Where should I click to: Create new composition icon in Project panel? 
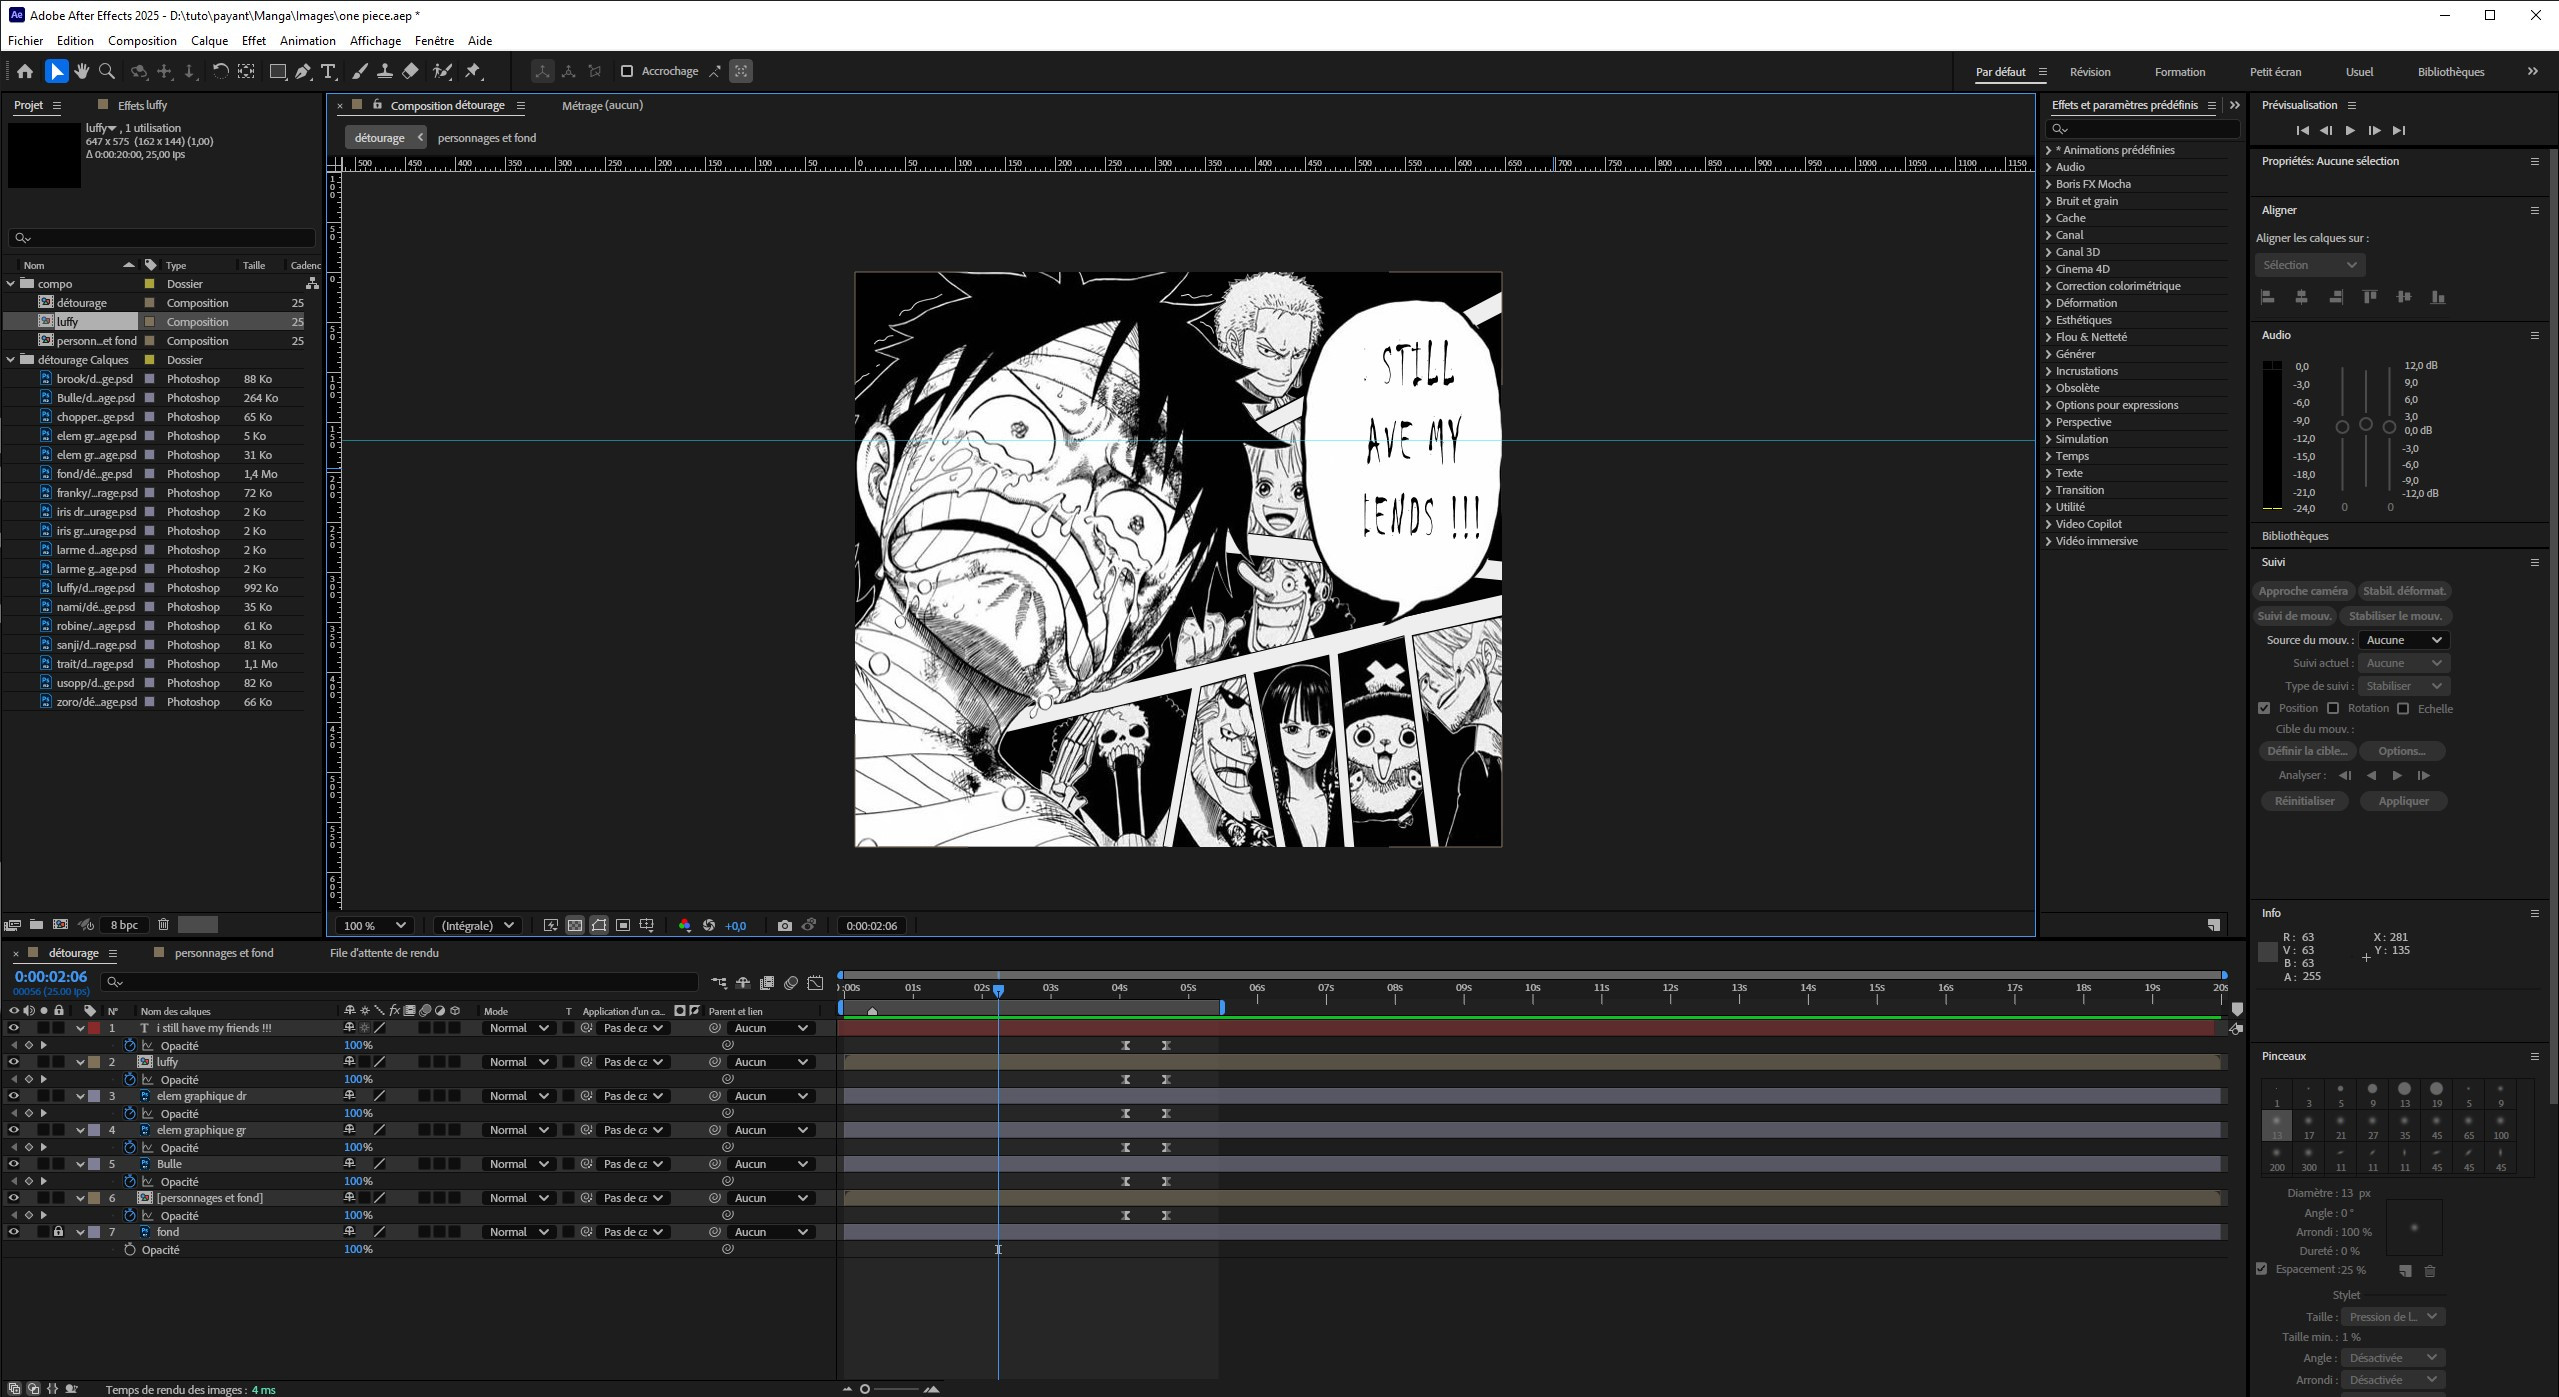[61, 925]
